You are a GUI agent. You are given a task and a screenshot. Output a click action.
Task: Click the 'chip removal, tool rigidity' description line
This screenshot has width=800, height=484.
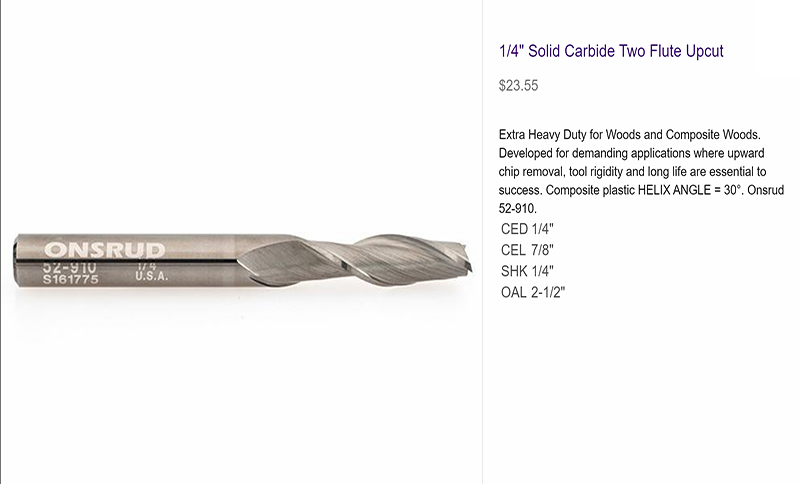(632, 171)
